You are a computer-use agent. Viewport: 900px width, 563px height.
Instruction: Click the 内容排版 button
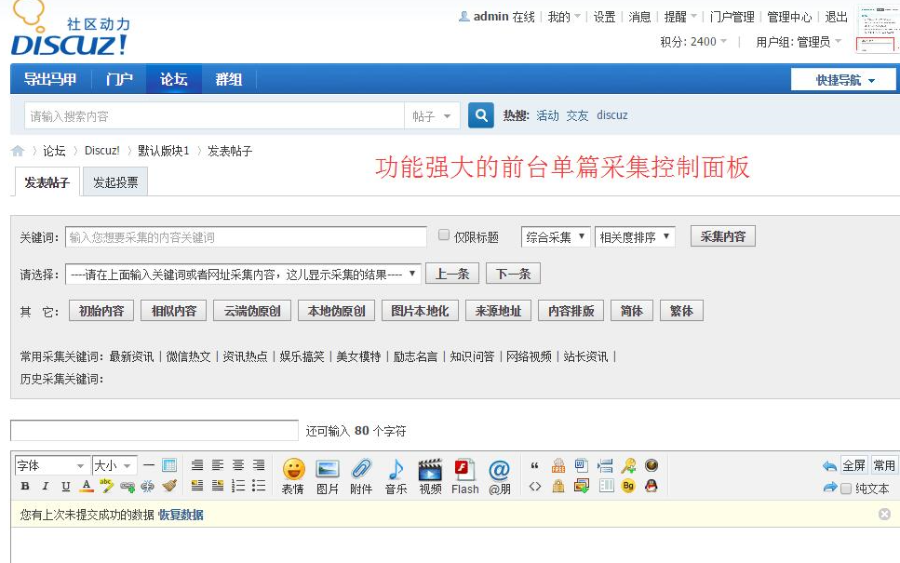pos(571,310)
